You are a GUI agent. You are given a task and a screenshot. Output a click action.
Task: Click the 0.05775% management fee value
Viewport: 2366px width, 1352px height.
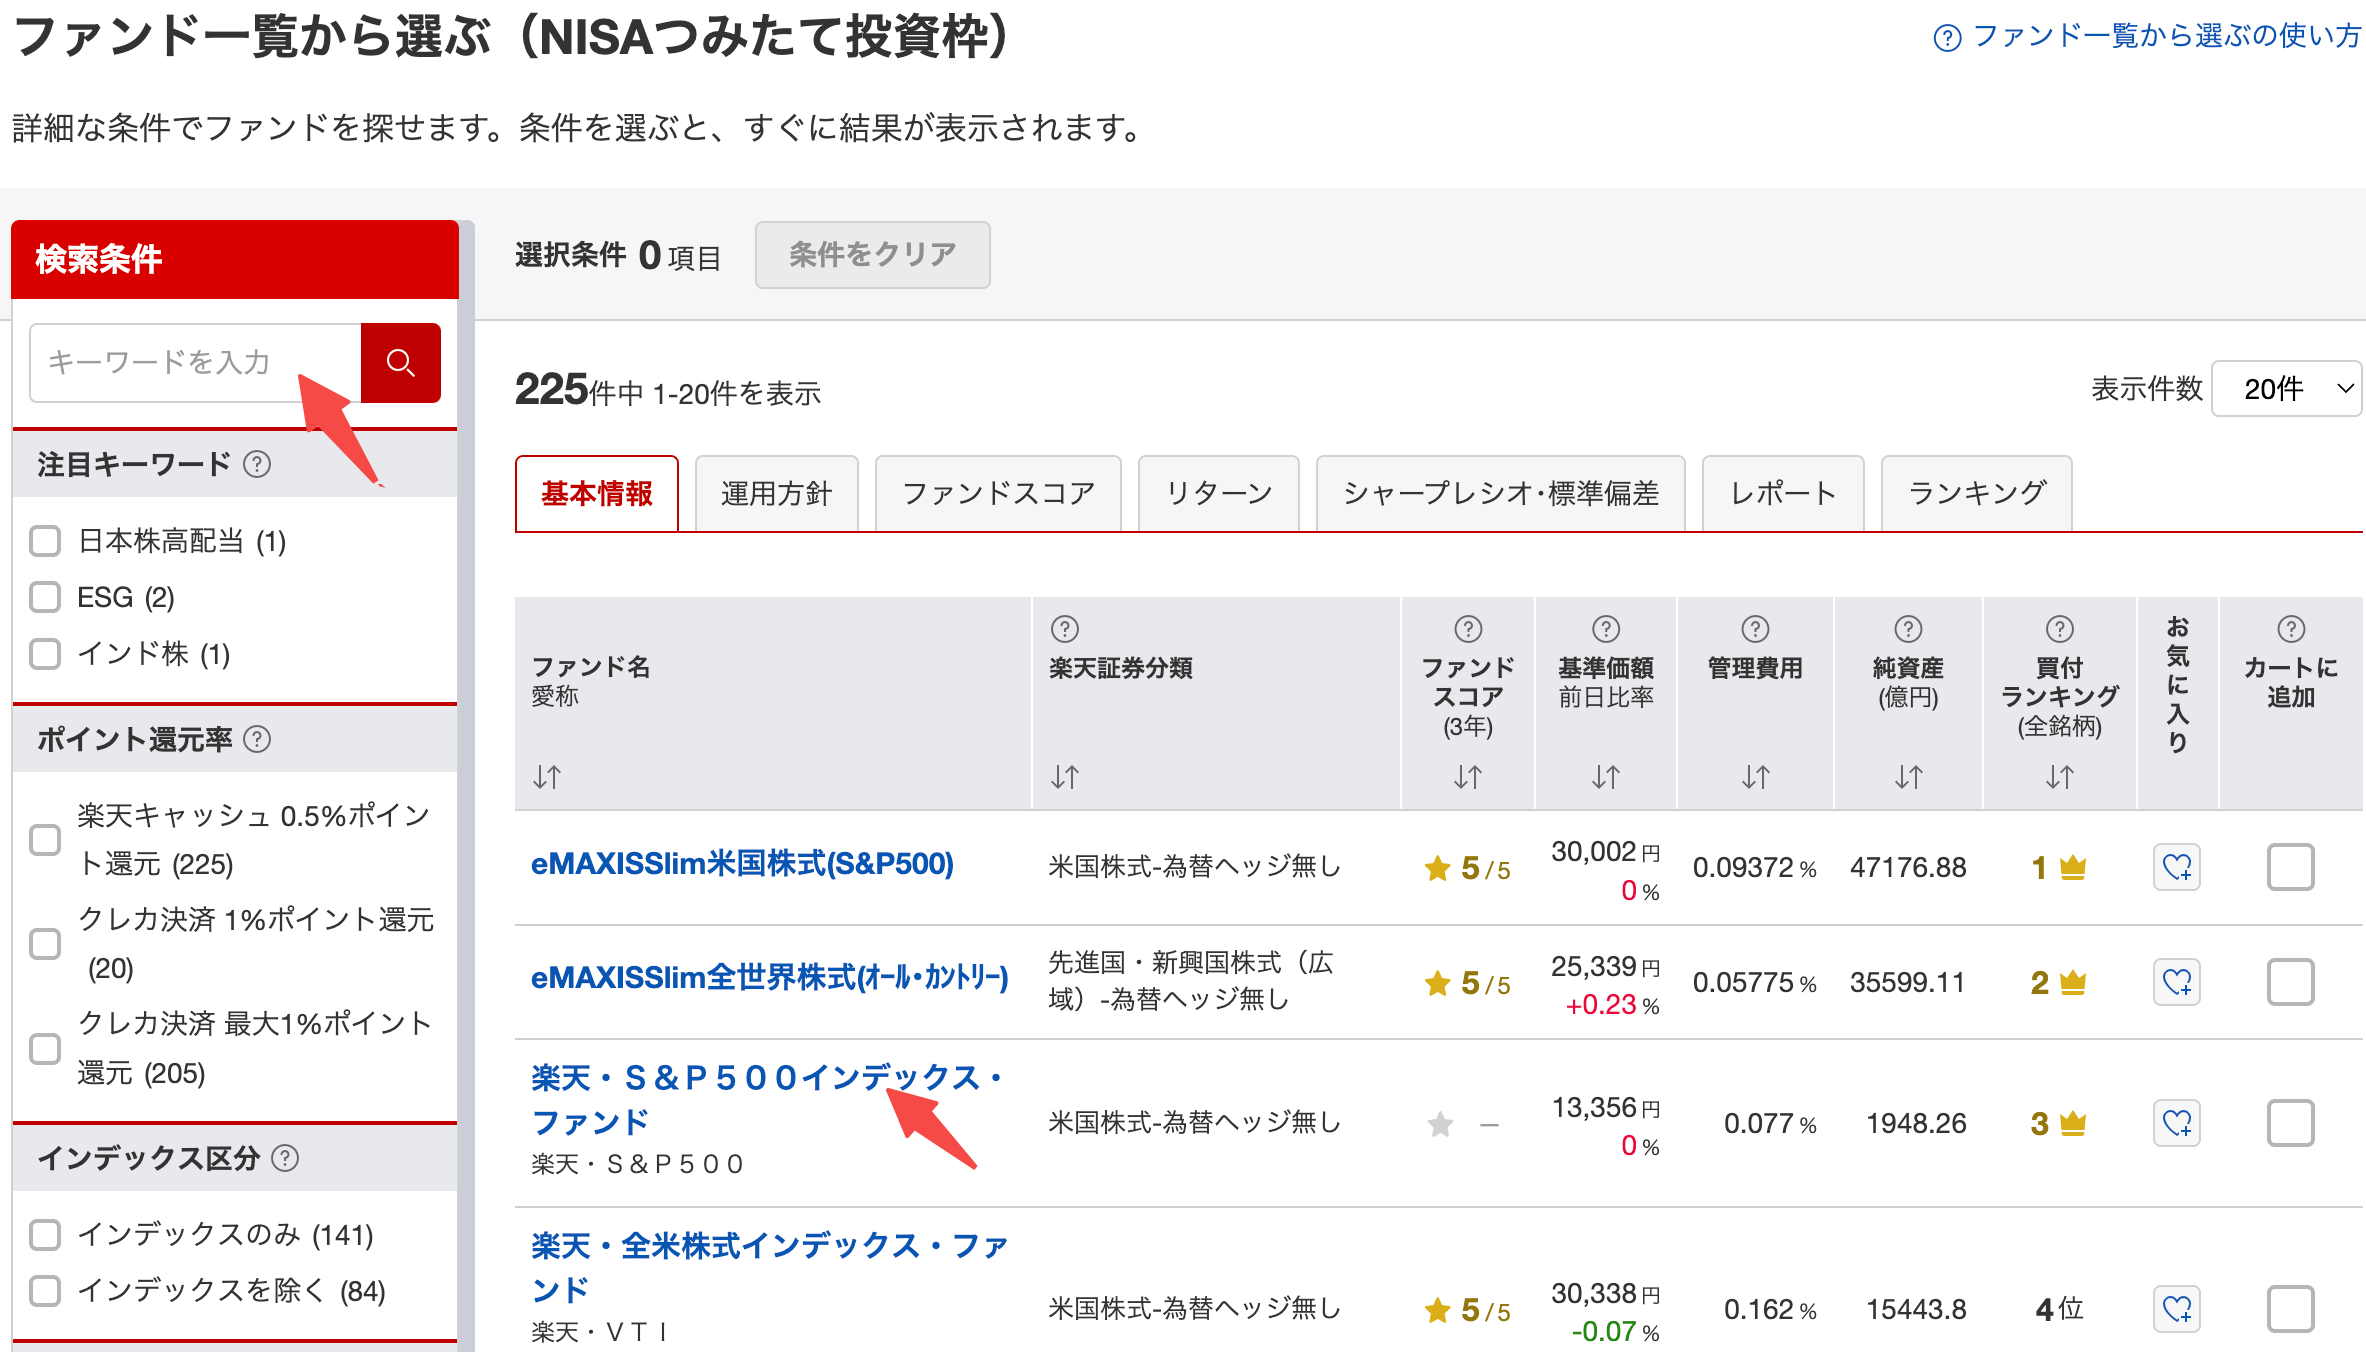pyautogui.click(x=1755, y=983)
